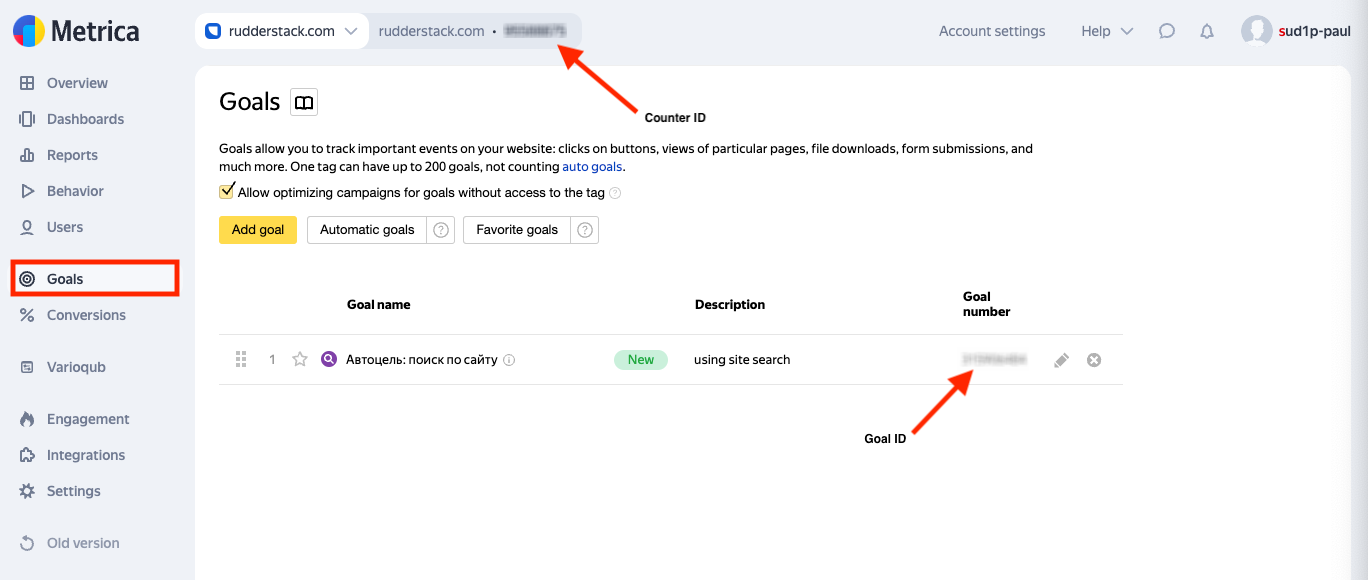This screenshot has height=580, width=1368.
Task: Click the Metrica logo icon
Action: click(x=29, y=31)
